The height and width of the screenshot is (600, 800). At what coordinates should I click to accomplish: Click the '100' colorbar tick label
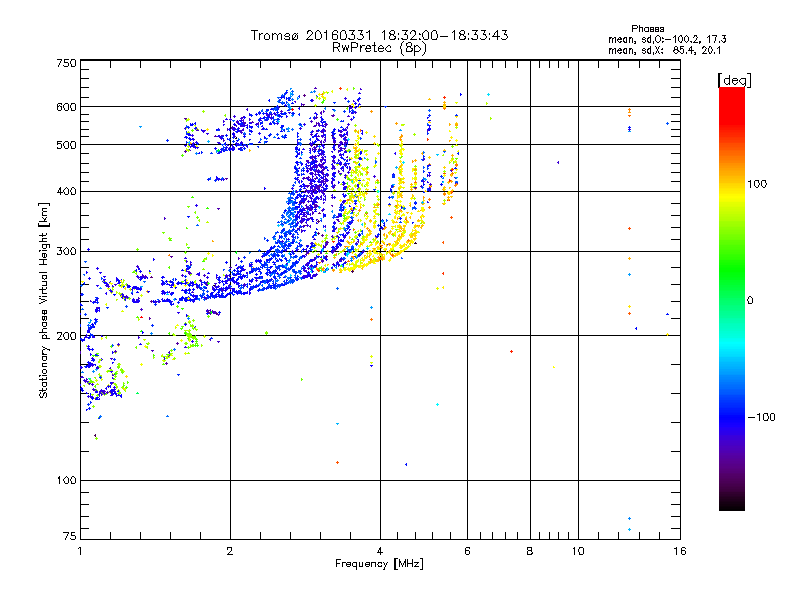[x=757, y=184]
